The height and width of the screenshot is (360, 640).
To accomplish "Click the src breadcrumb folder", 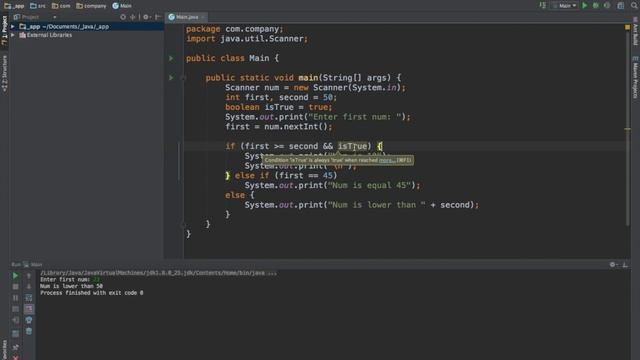I will [38, 6].
